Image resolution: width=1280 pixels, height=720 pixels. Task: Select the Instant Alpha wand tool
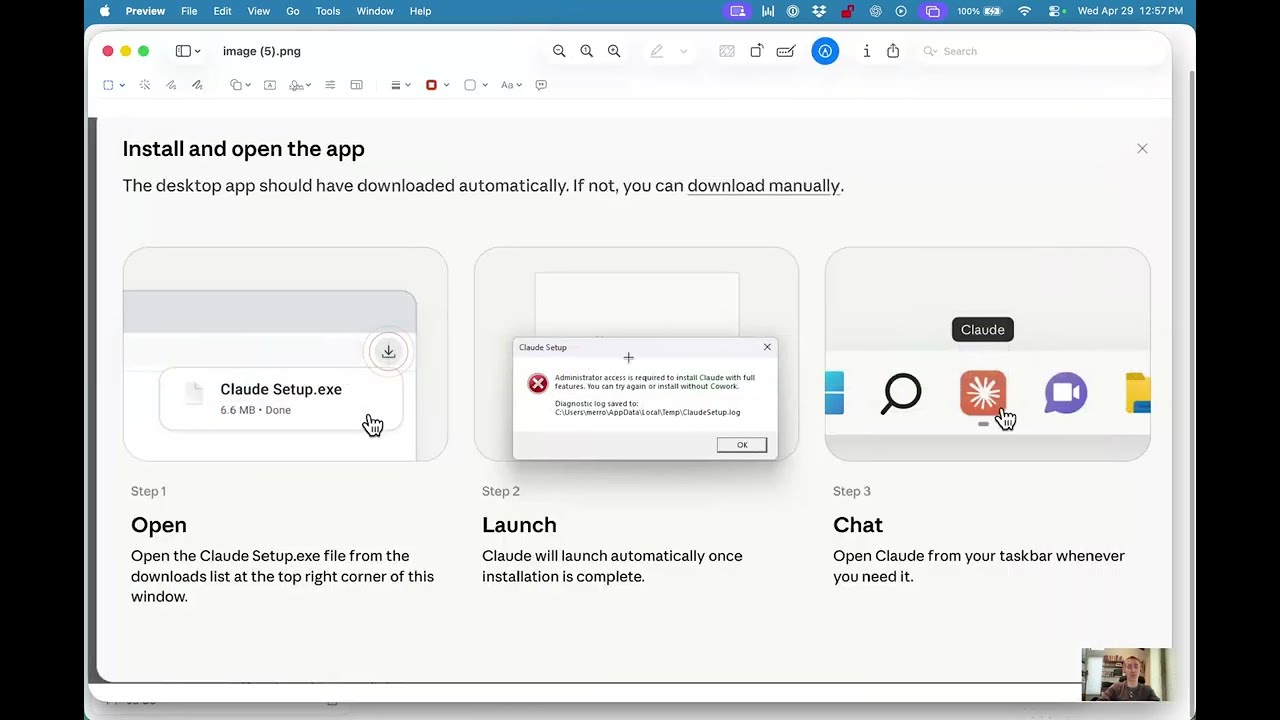point(145,85)
